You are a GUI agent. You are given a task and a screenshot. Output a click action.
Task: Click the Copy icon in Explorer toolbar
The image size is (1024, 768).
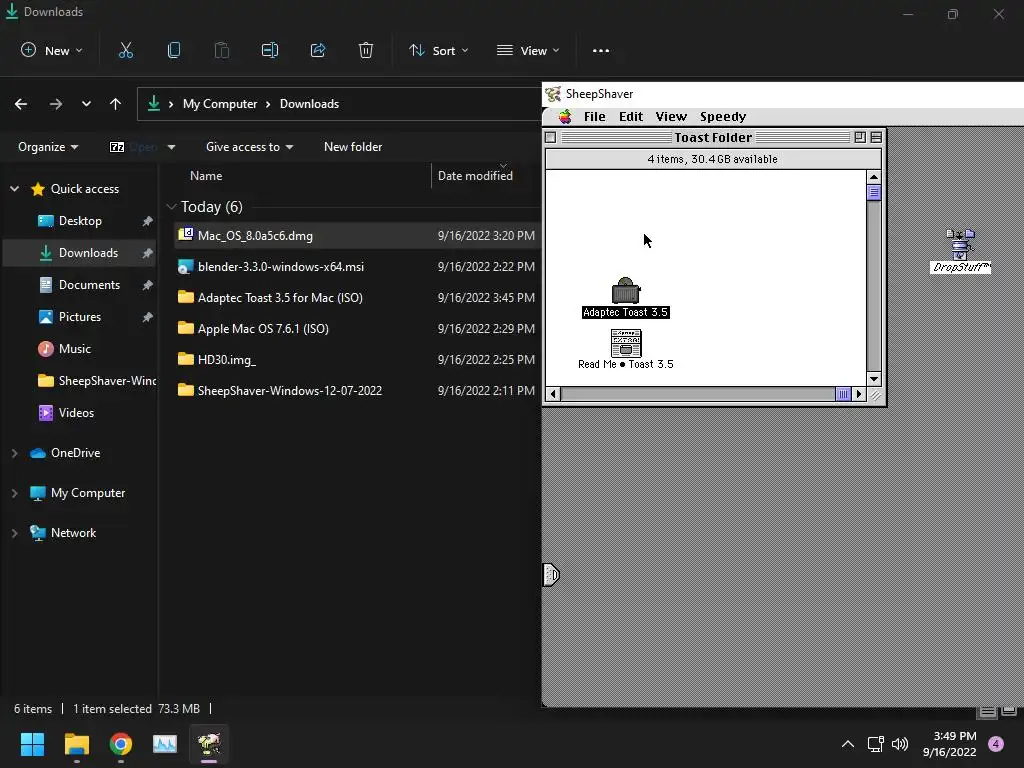pos(174,50)
